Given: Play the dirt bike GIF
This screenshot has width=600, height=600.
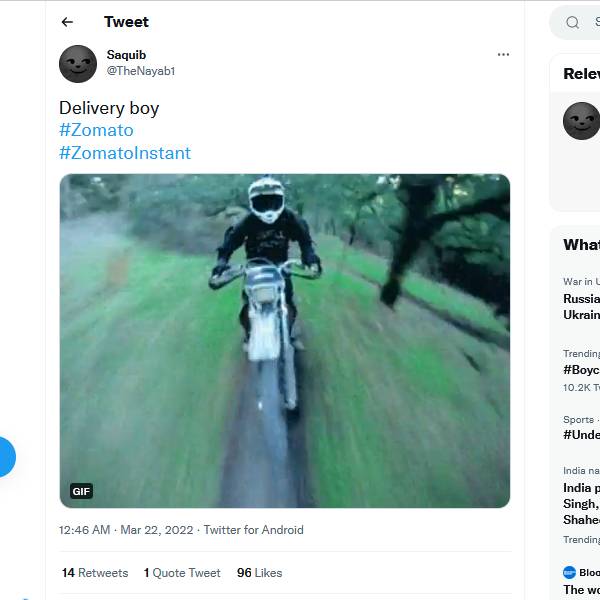Looking at the screenshot, I should [285, 340].
